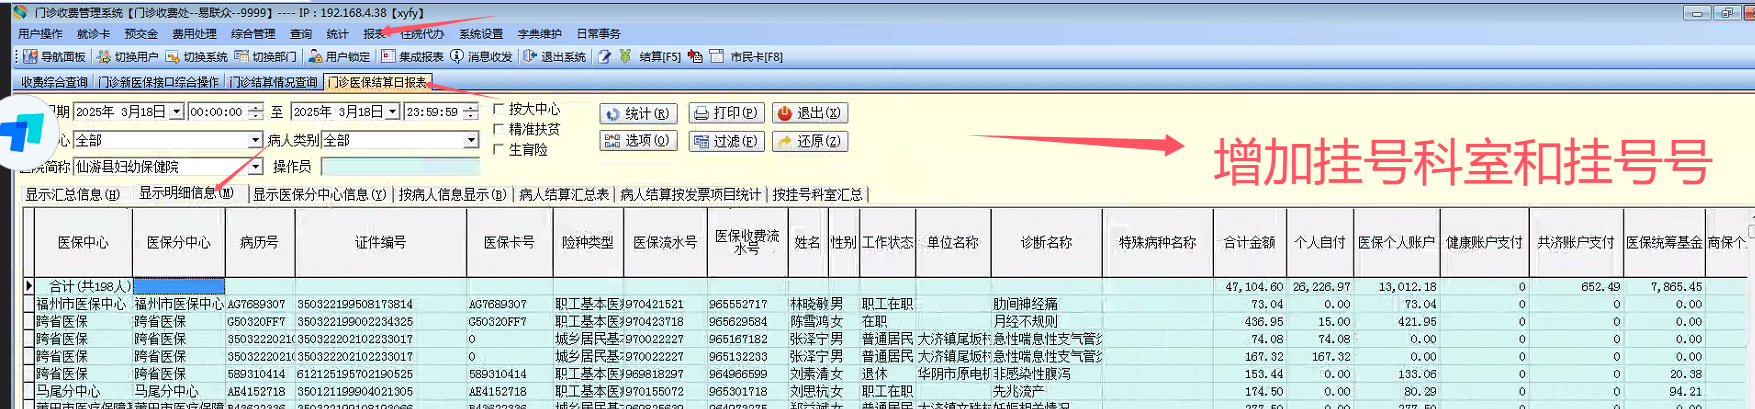This screenshot has height=409, width=1755.
Task: Click 市民卡[F8] toolbar label
Action: pos(756,57)
